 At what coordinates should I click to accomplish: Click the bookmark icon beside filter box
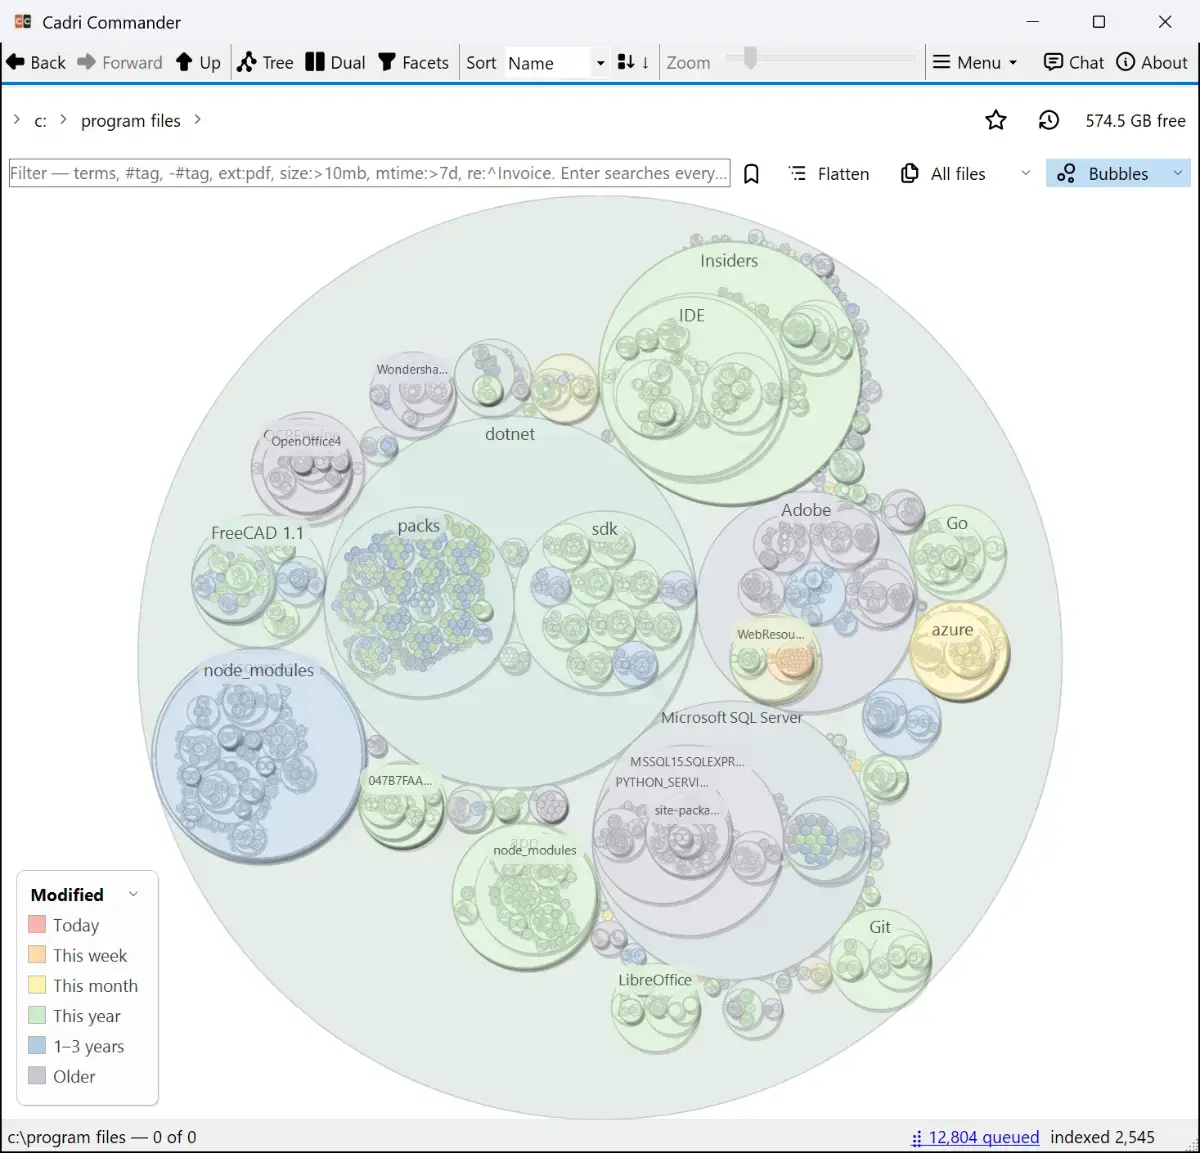click(x=752, y=174)
